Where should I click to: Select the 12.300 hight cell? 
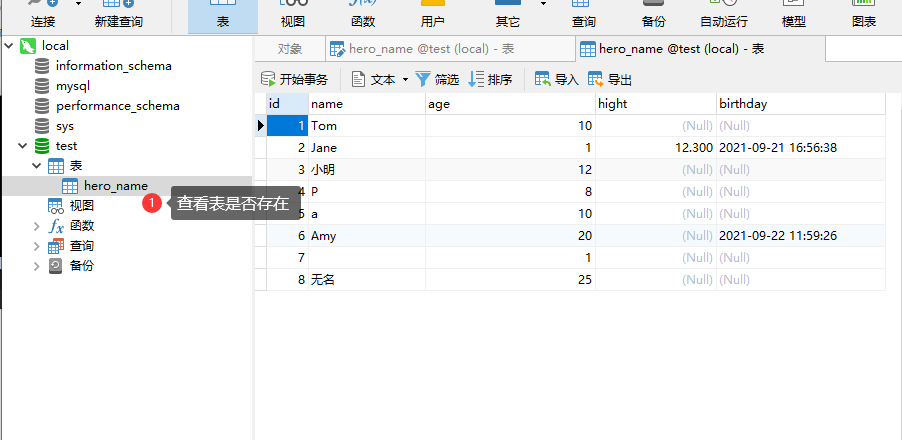(656, 148)
